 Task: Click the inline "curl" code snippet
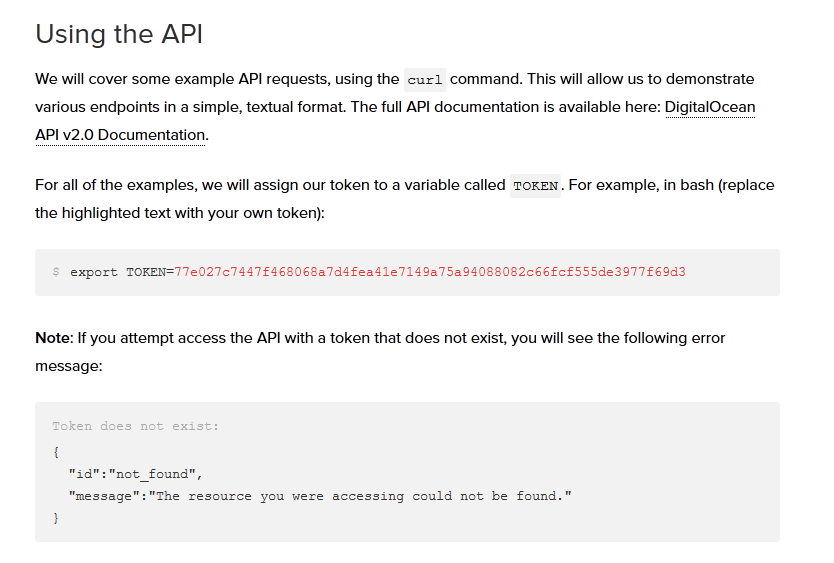point(425,80)
